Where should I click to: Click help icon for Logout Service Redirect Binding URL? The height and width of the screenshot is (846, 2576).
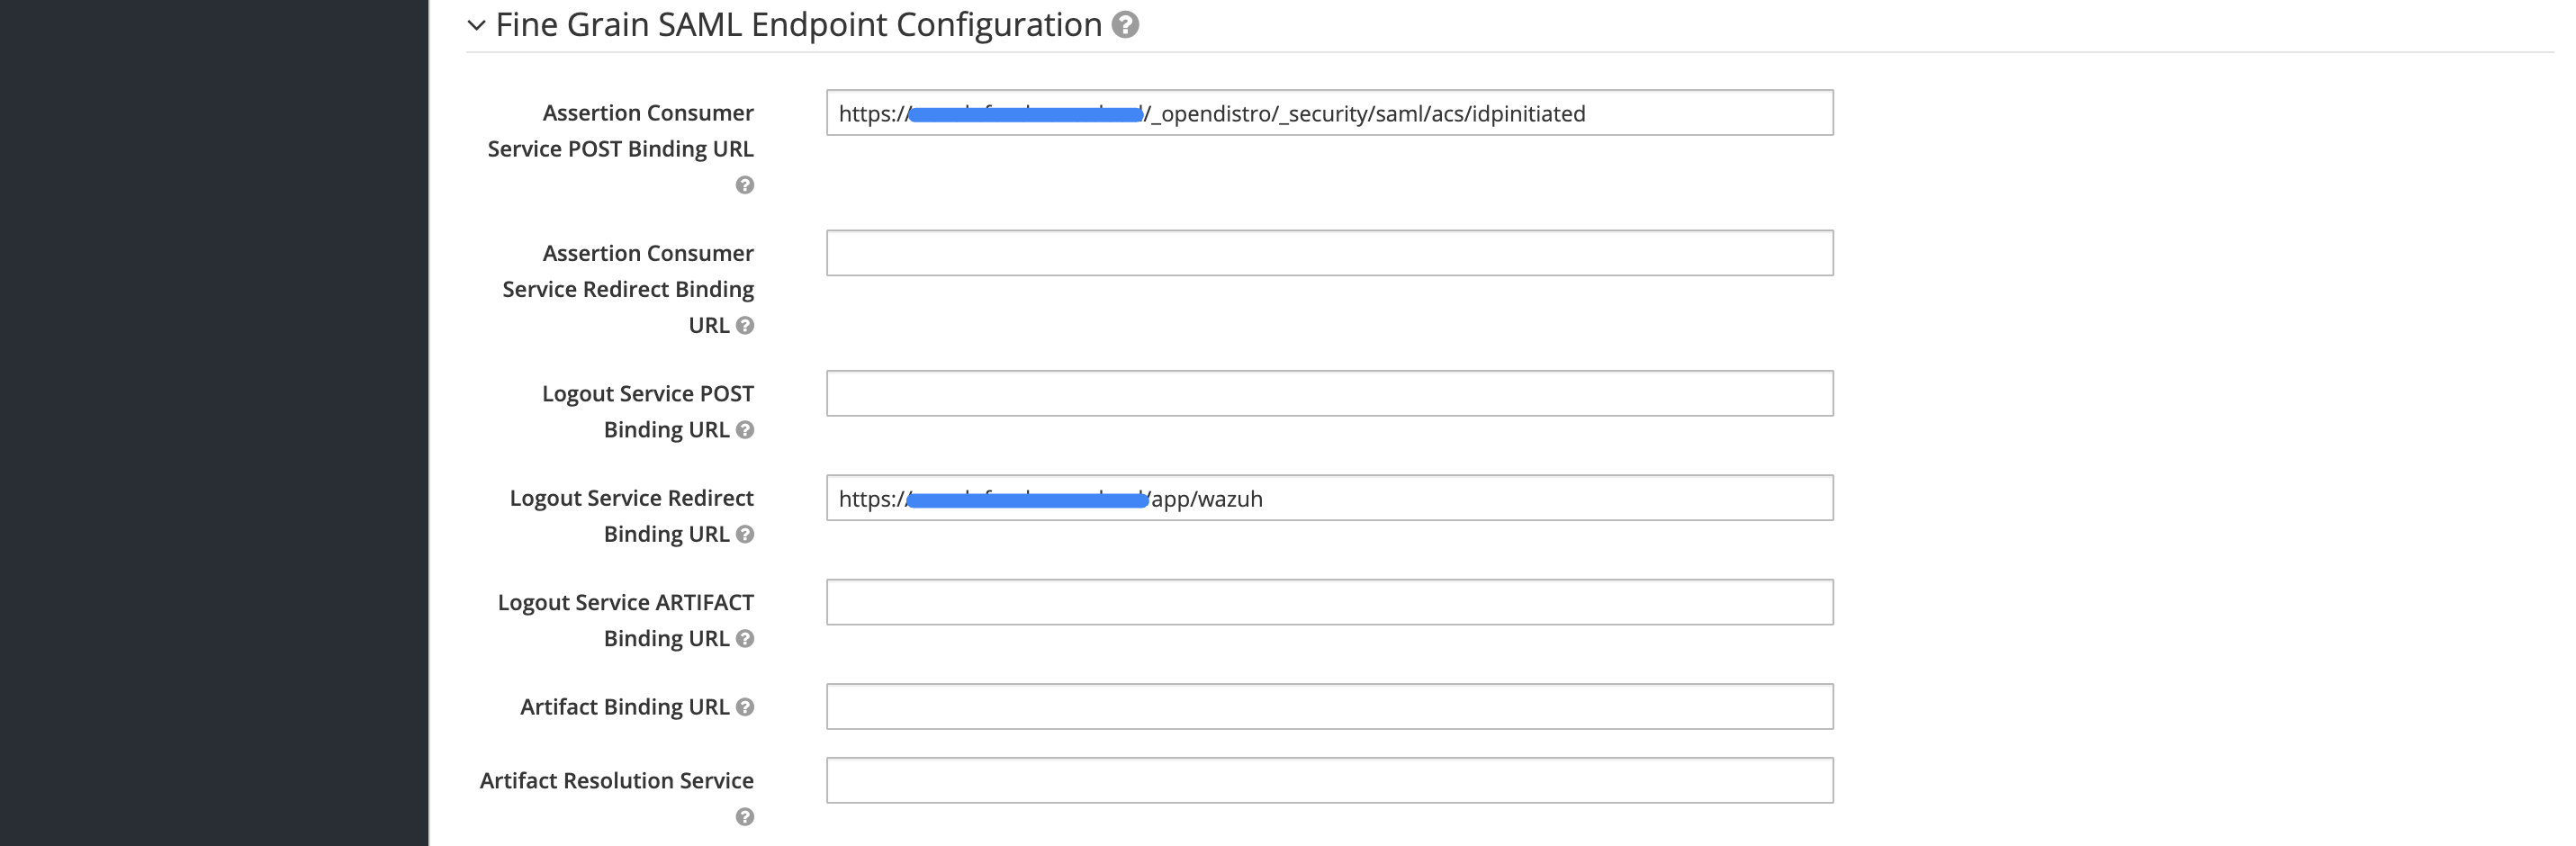tap(745, 534)
